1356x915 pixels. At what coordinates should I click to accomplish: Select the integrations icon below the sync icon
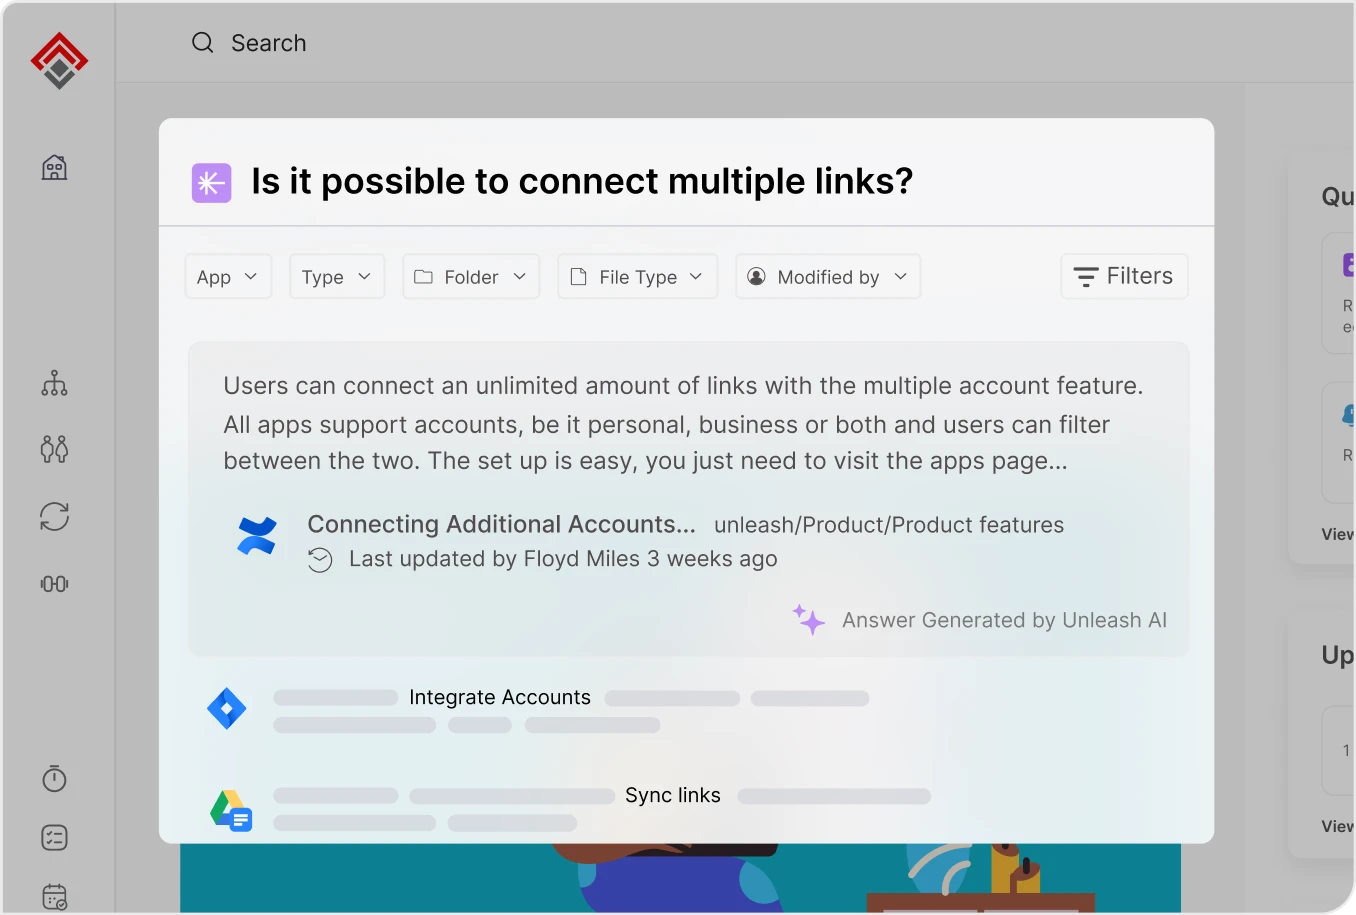pos(54,583)
